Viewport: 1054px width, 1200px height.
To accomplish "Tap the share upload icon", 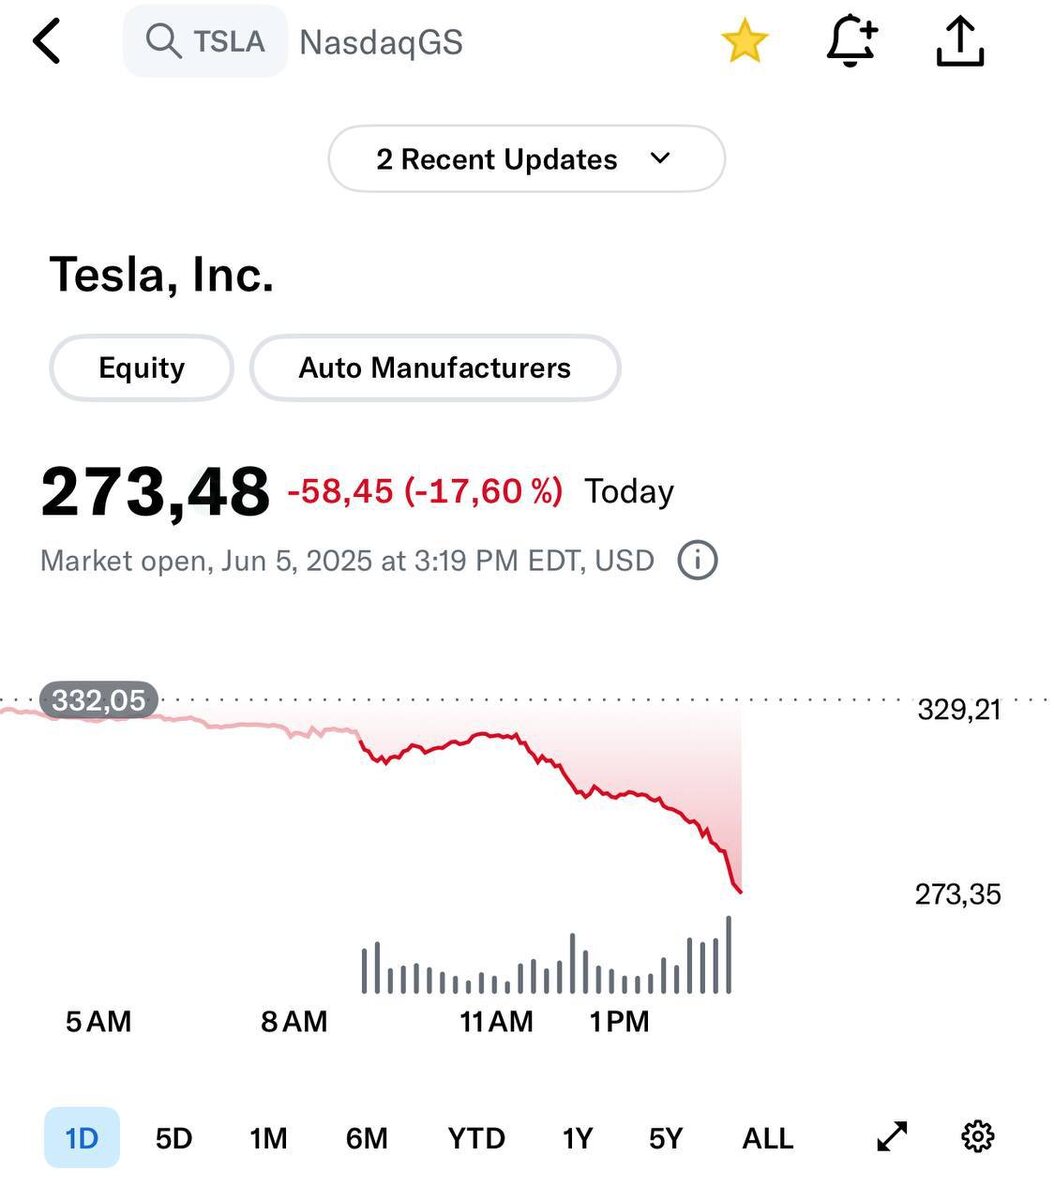I will [960, 42].
